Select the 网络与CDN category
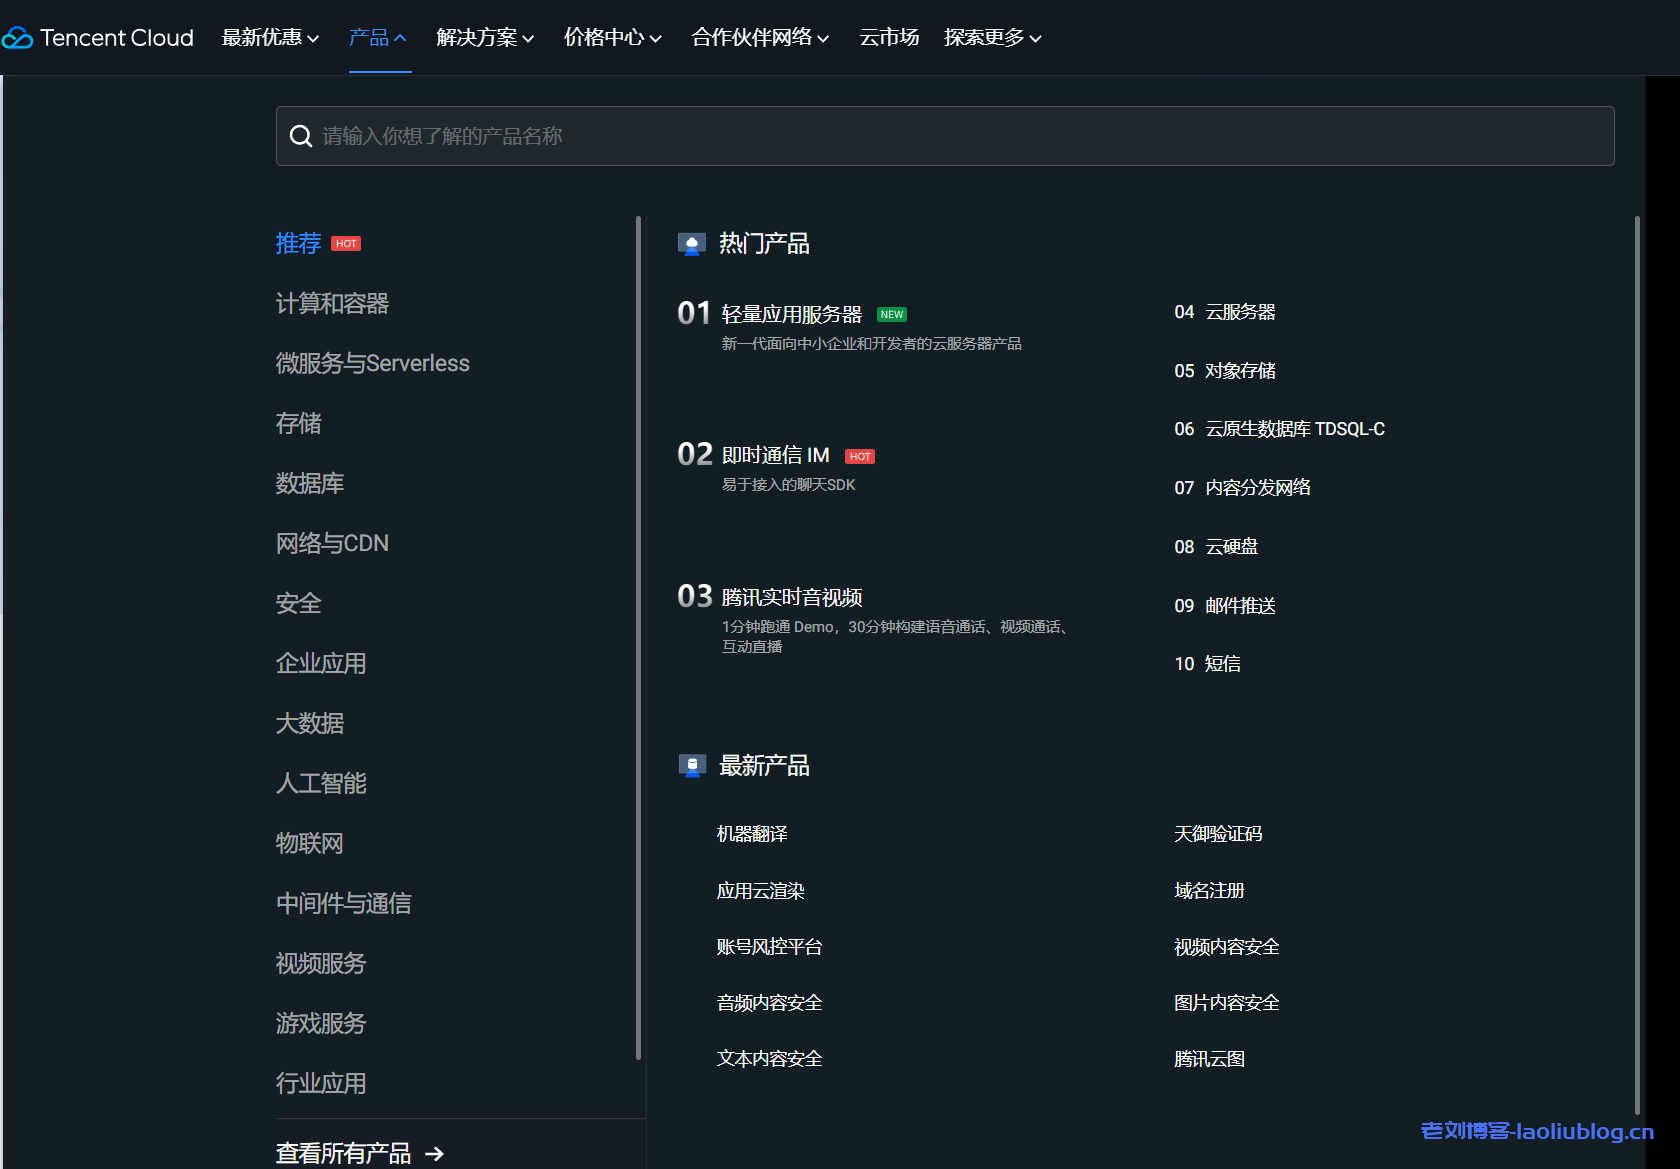 click(332, 544)
